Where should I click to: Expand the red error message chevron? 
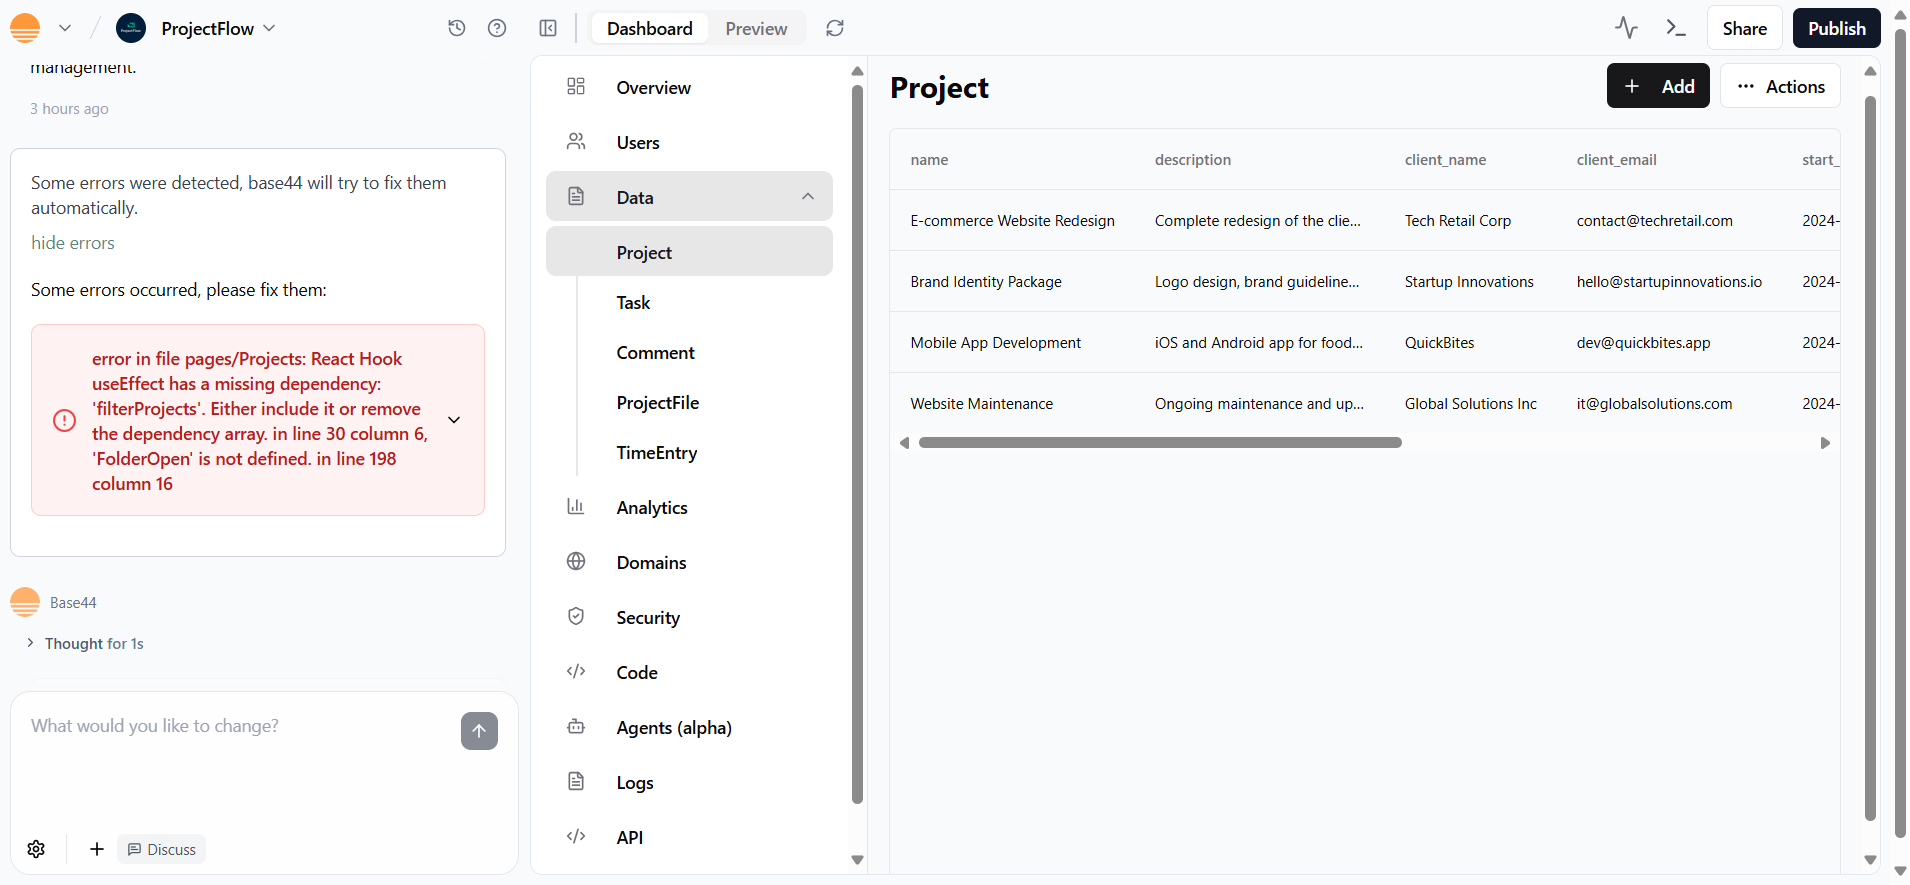pyautogui.click(x=454, y=420)
